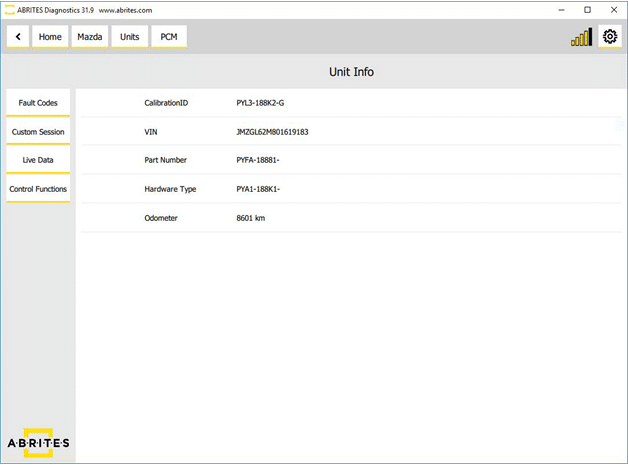This screenshot has width=628, height=465.
Task: Minimize the ABRITES Diagnostics window
Action: click(560, 9)
